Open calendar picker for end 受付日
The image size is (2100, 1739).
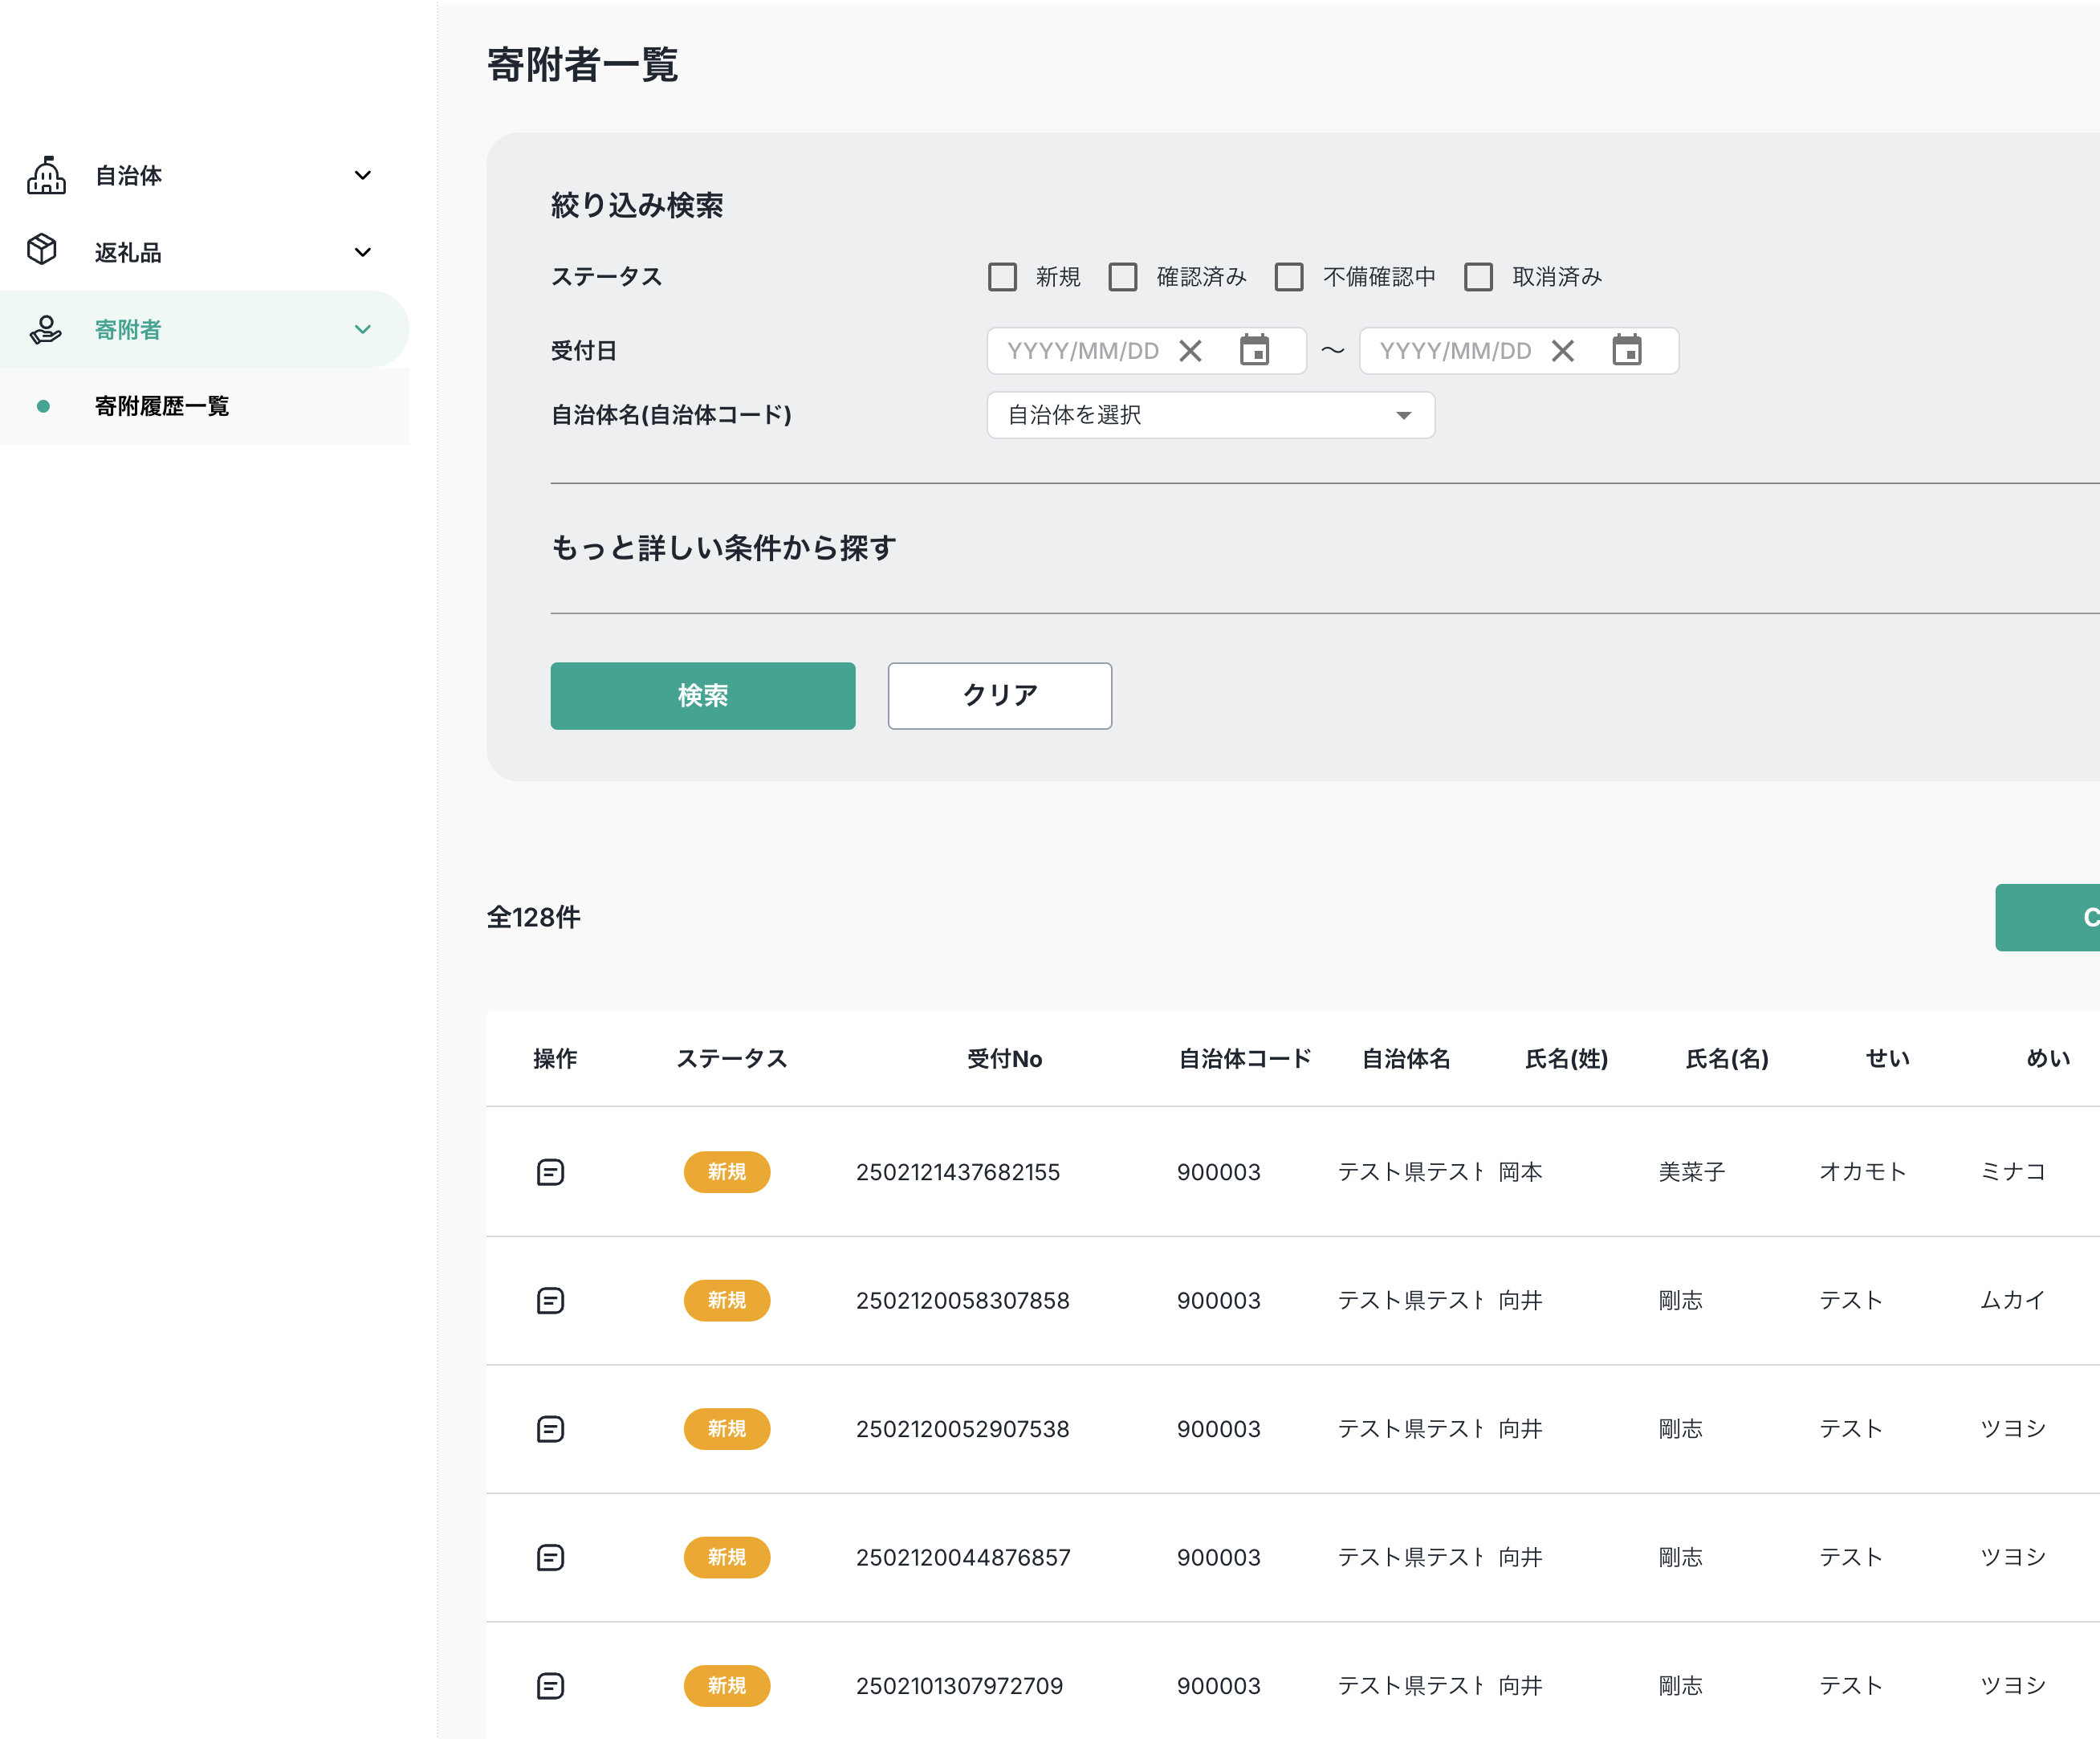[1626, 351]
